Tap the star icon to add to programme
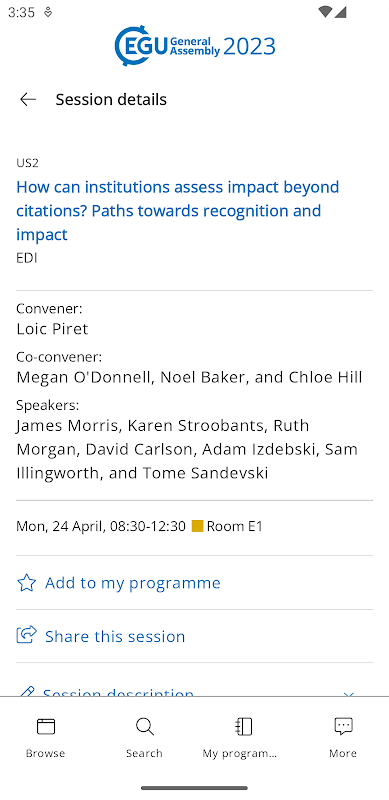 coord(27,583)
